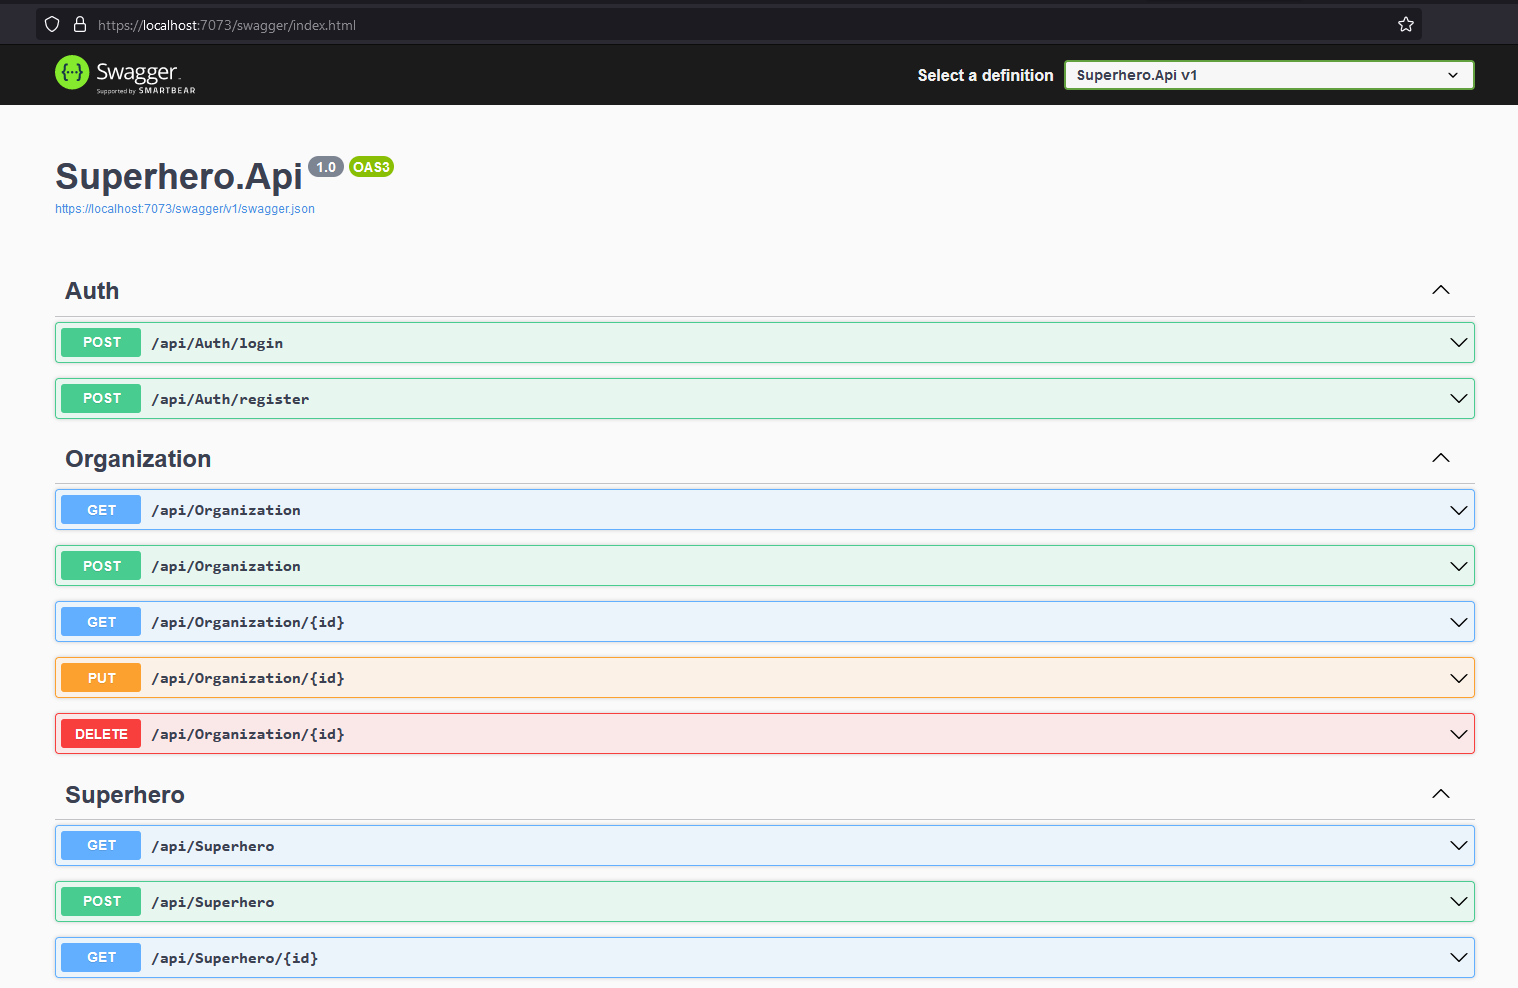
Task: Click the /api/Auth/login path text
Action: pos(217,343)
